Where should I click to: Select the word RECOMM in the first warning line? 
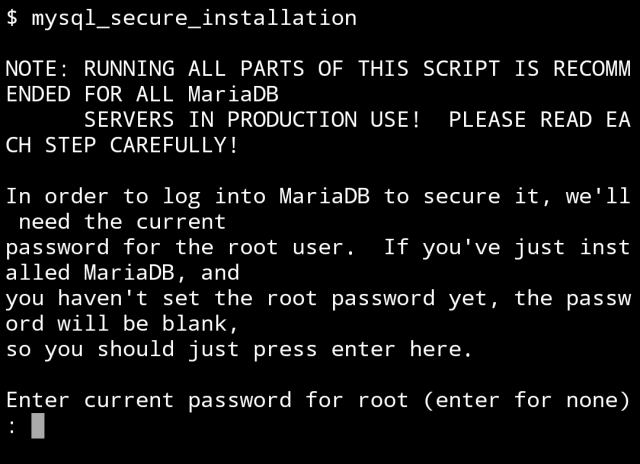592,69
